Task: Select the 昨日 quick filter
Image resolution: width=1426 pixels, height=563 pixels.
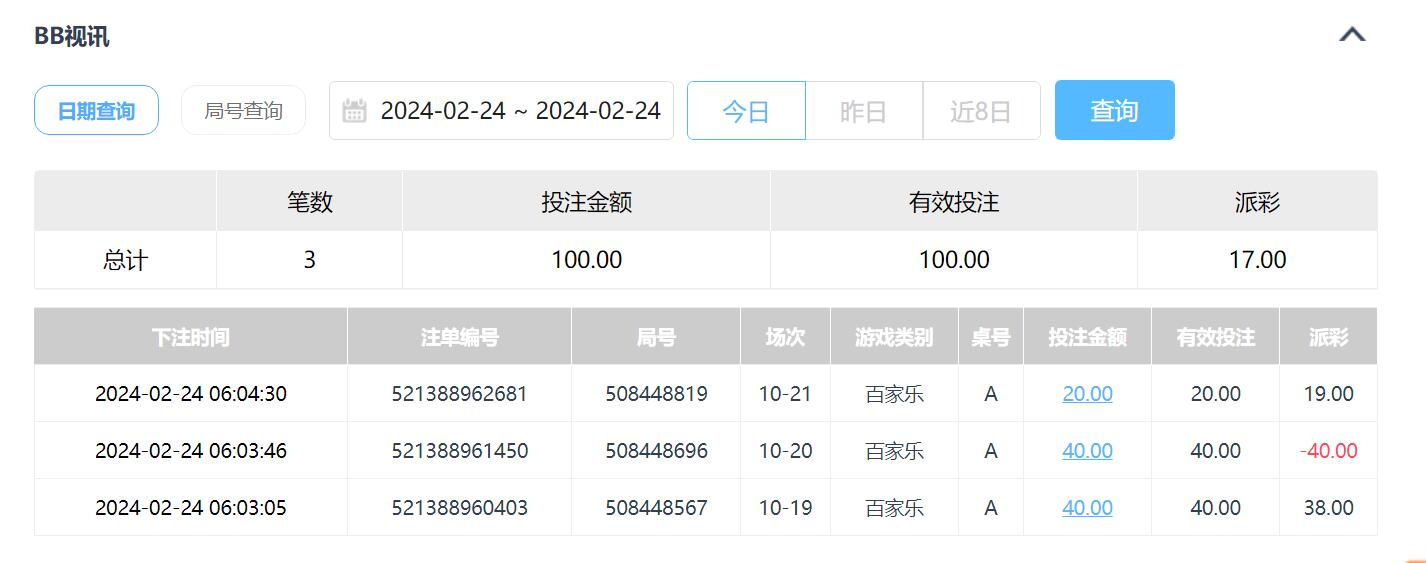Action: click(x=863, y=111)
